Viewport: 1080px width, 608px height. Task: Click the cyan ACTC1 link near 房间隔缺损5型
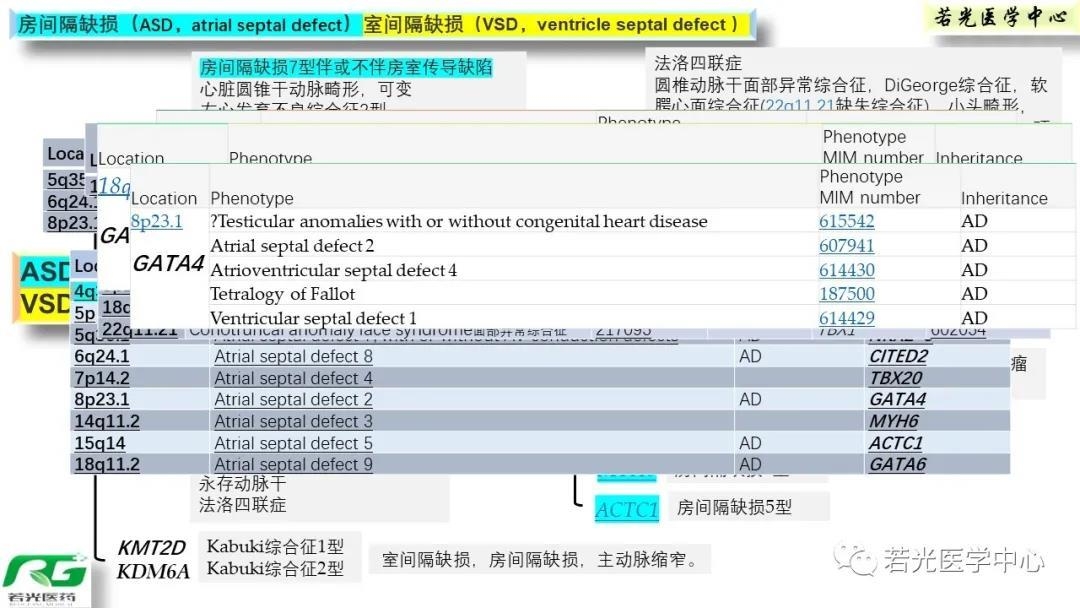tap(627, 510)
